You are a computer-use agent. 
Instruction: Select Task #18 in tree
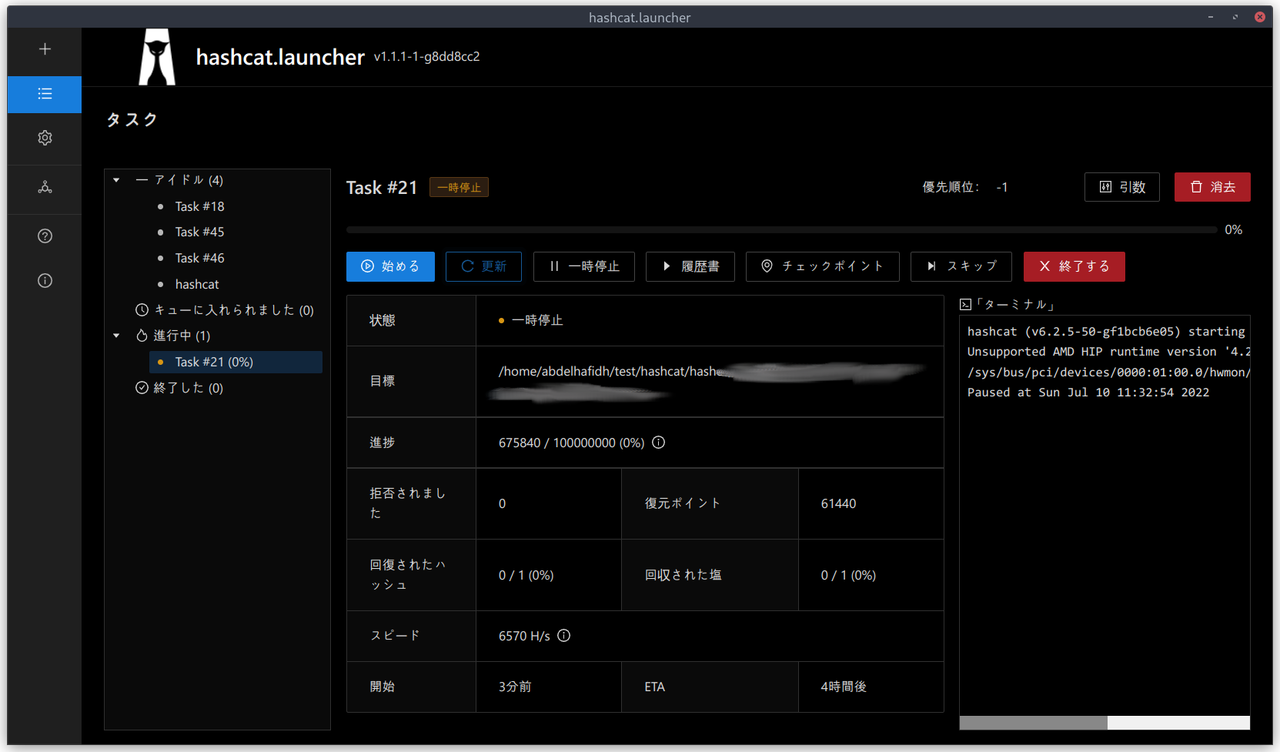[199, 206]
